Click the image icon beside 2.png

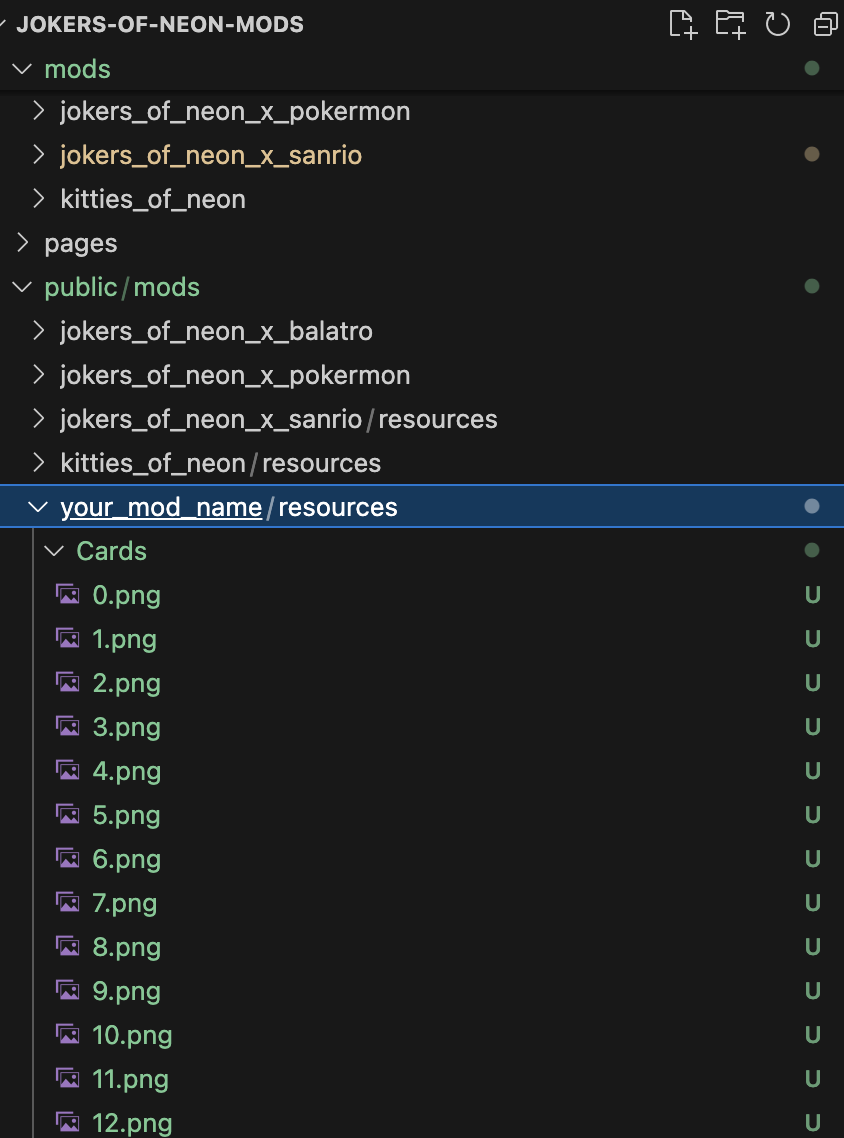click(68, 682)
